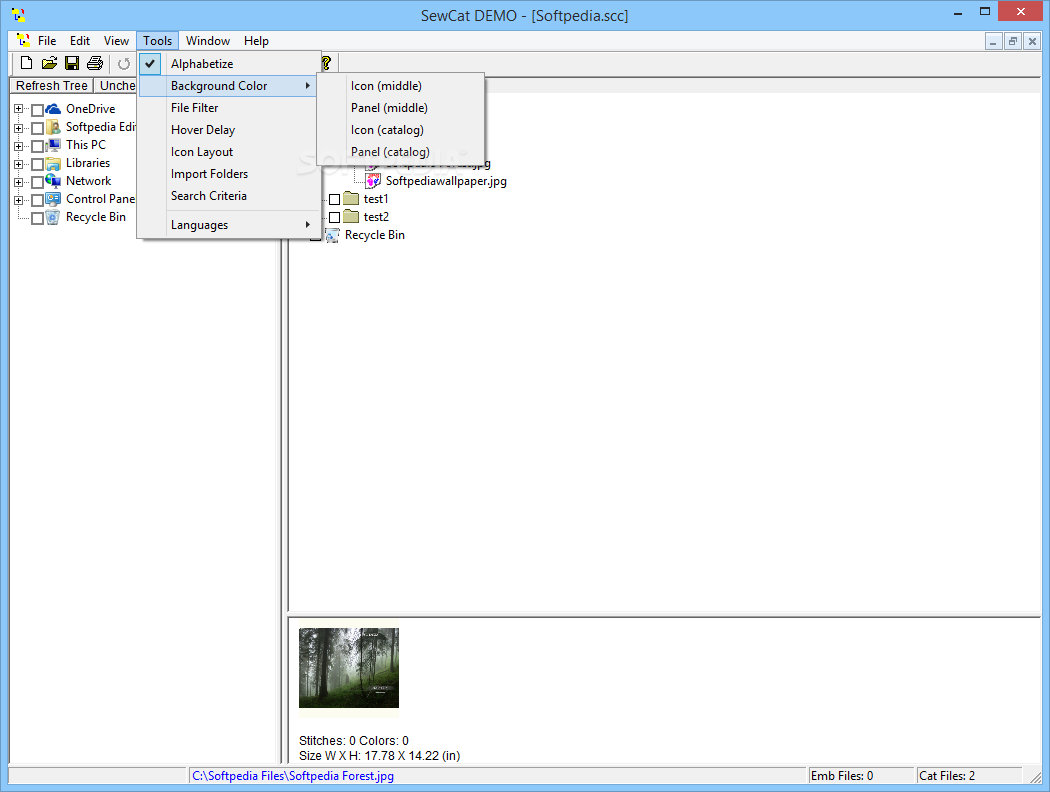Click the Emb Files: 0 status entry

pyautogui.click(x=861, y=776)
